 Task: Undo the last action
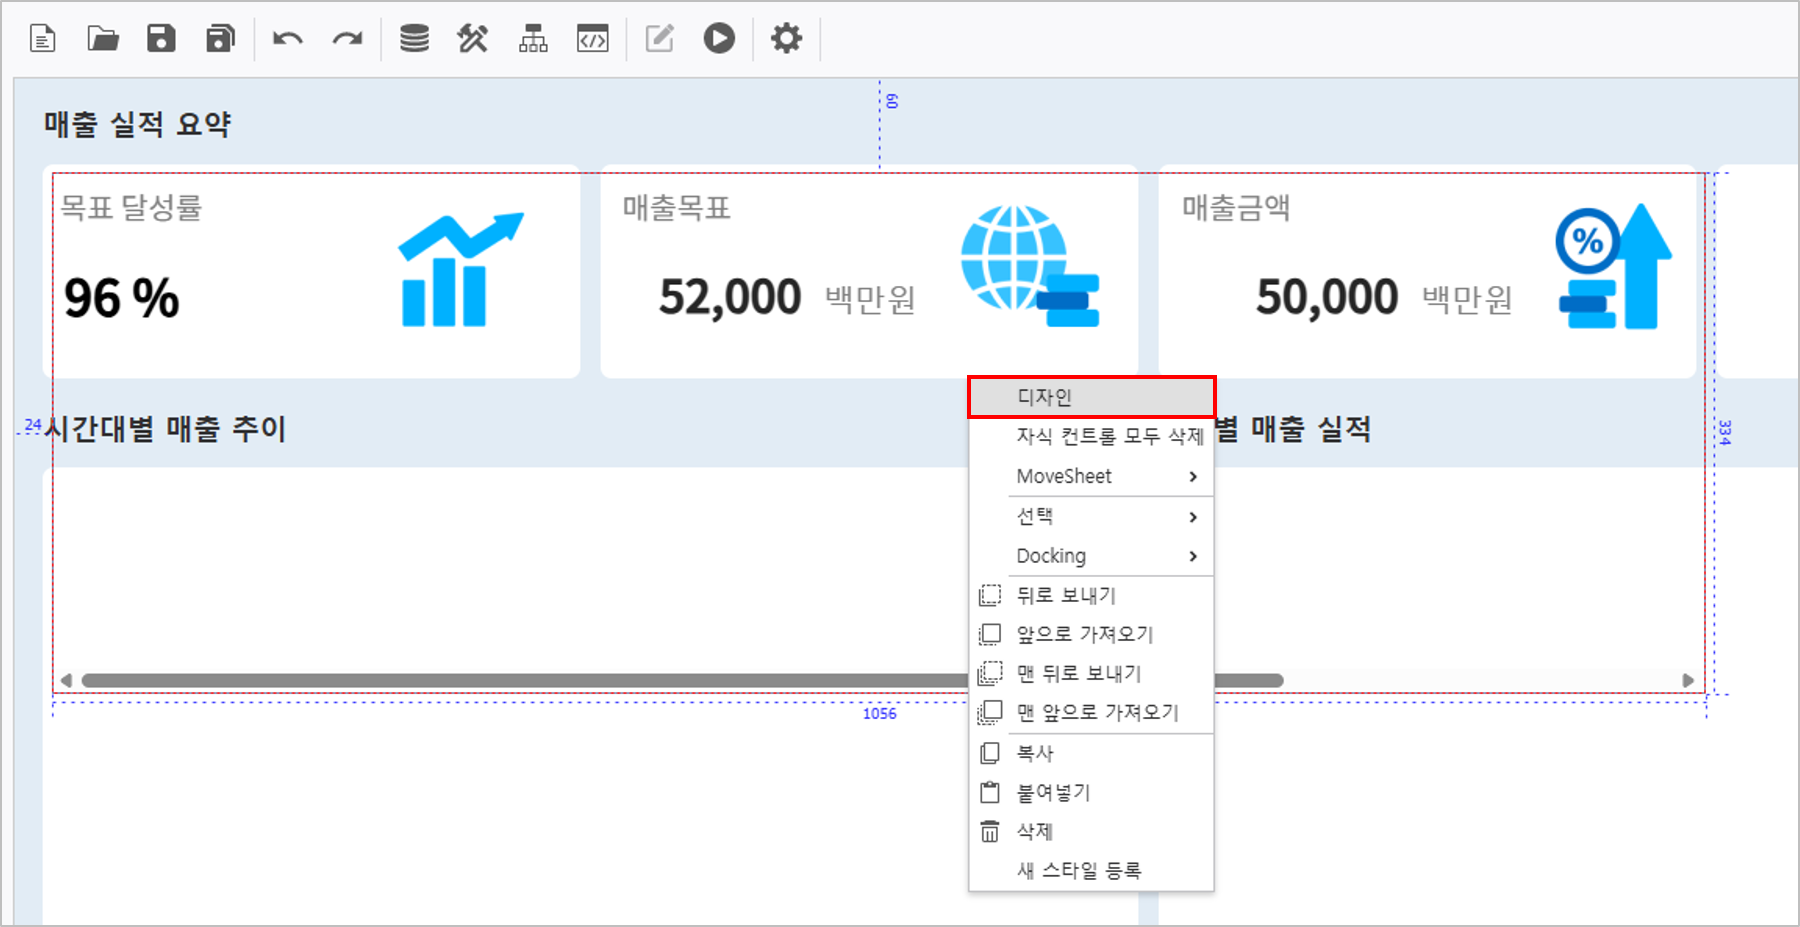(288, 39)
